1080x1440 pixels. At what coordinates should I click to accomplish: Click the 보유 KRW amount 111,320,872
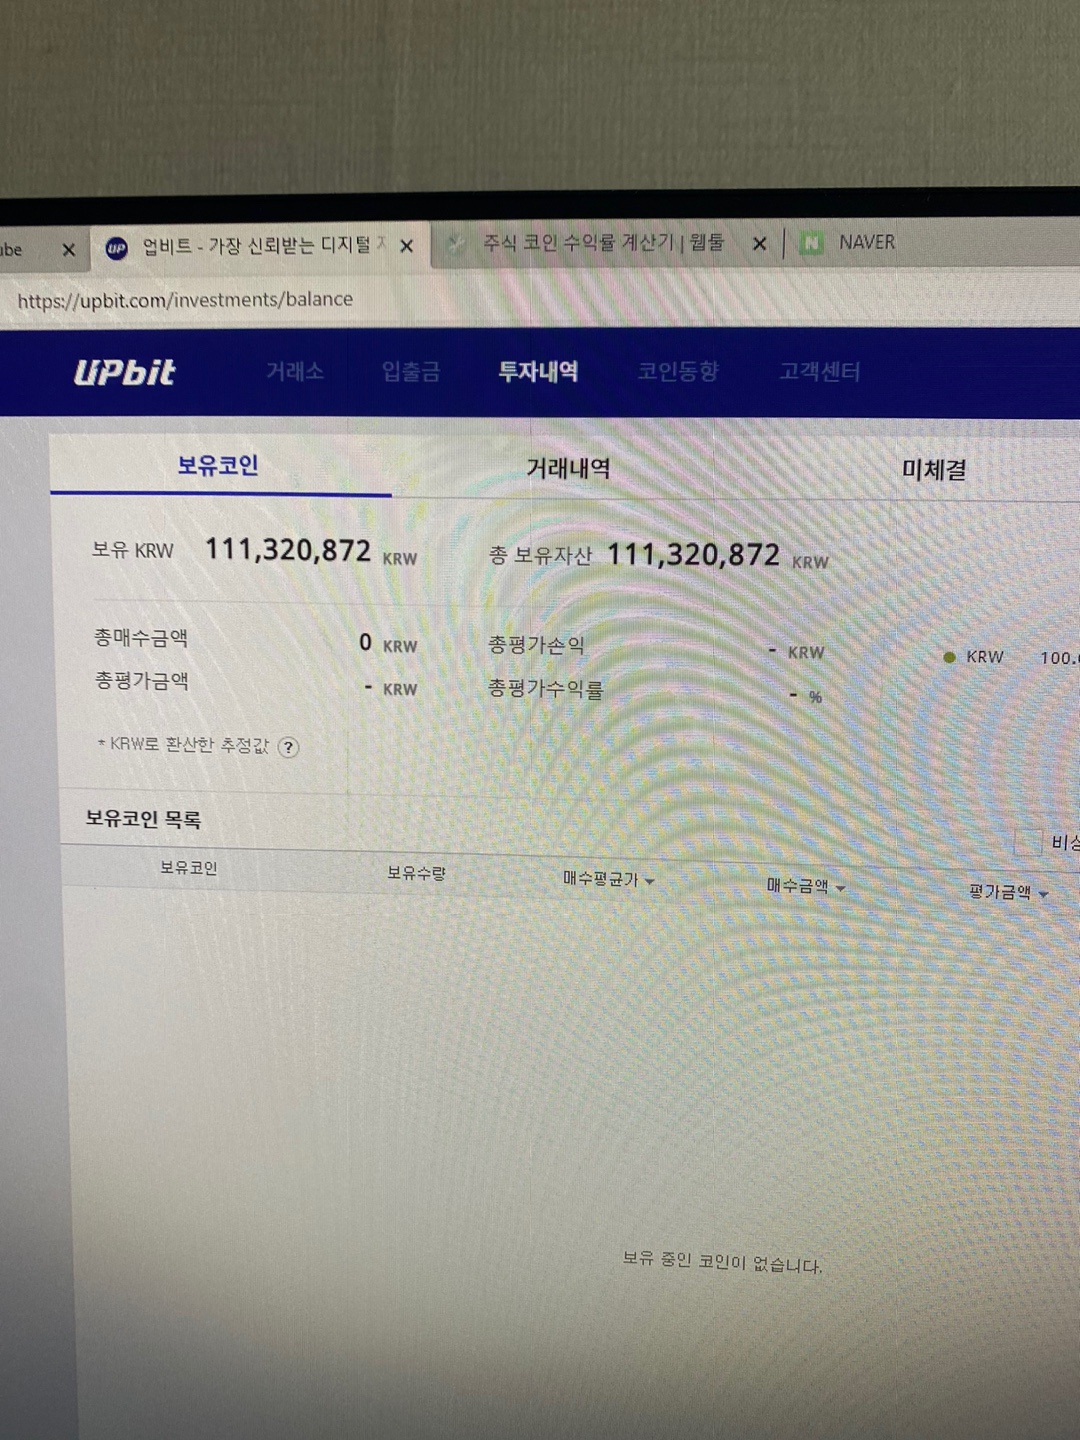(288, 550)
